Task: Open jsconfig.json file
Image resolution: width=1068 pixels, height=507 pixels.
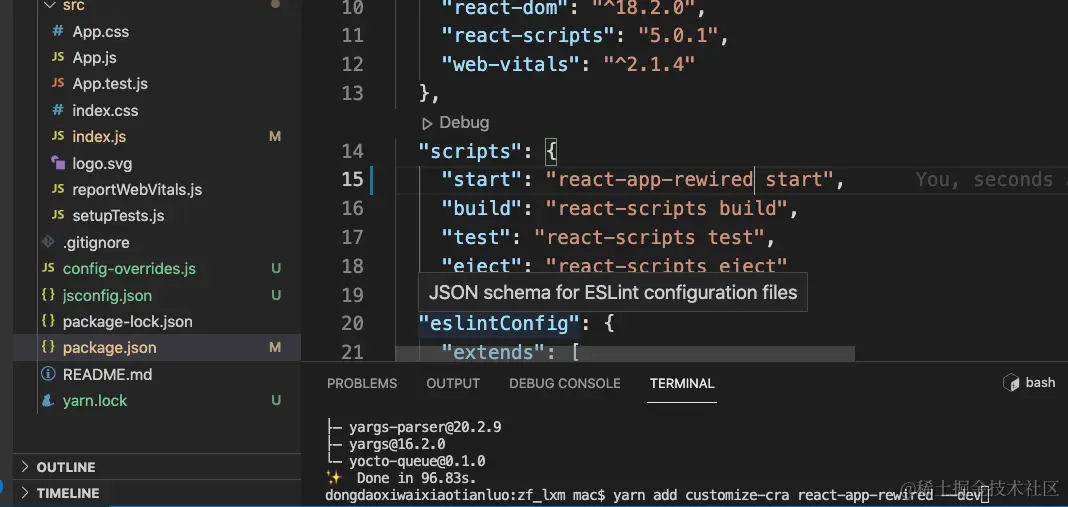Action: point(107,295)
